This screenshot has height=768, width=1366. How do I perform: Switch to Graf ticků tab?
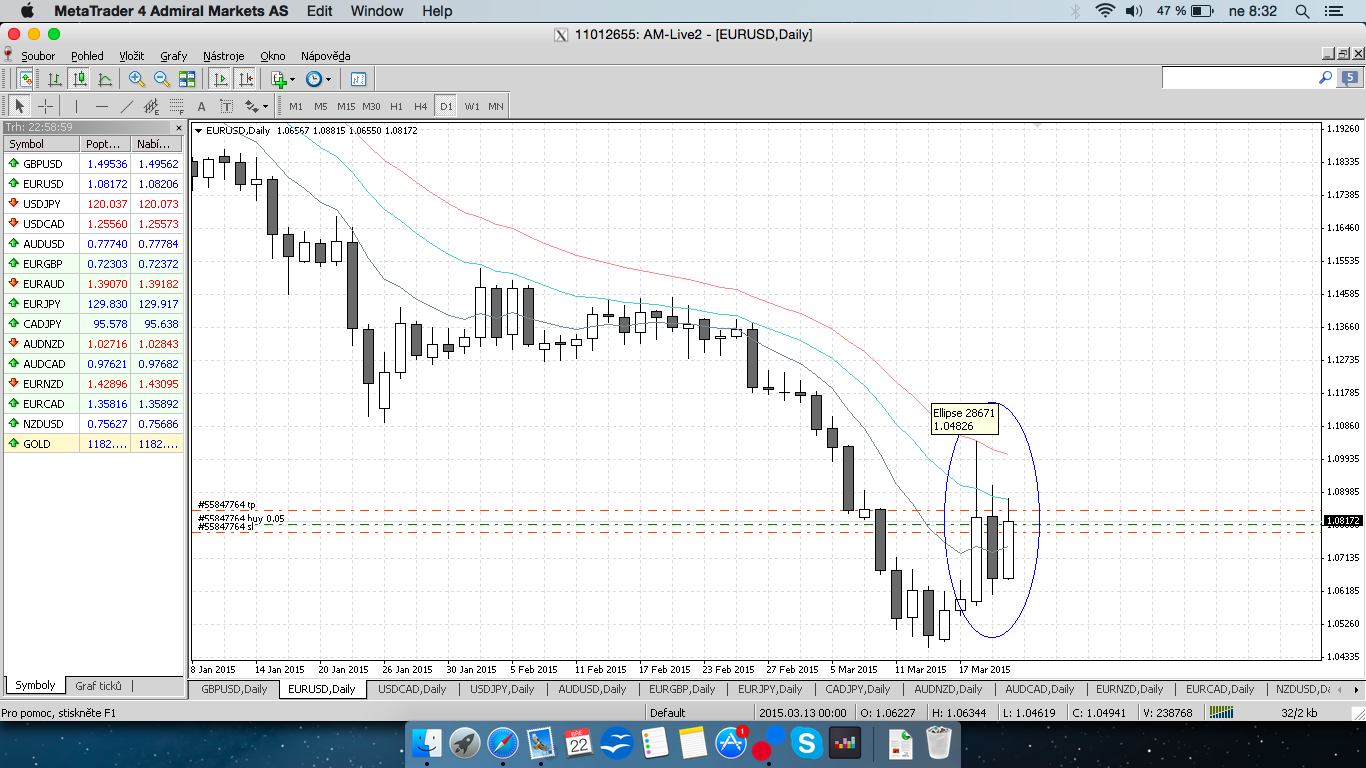[x=98, y=686]
